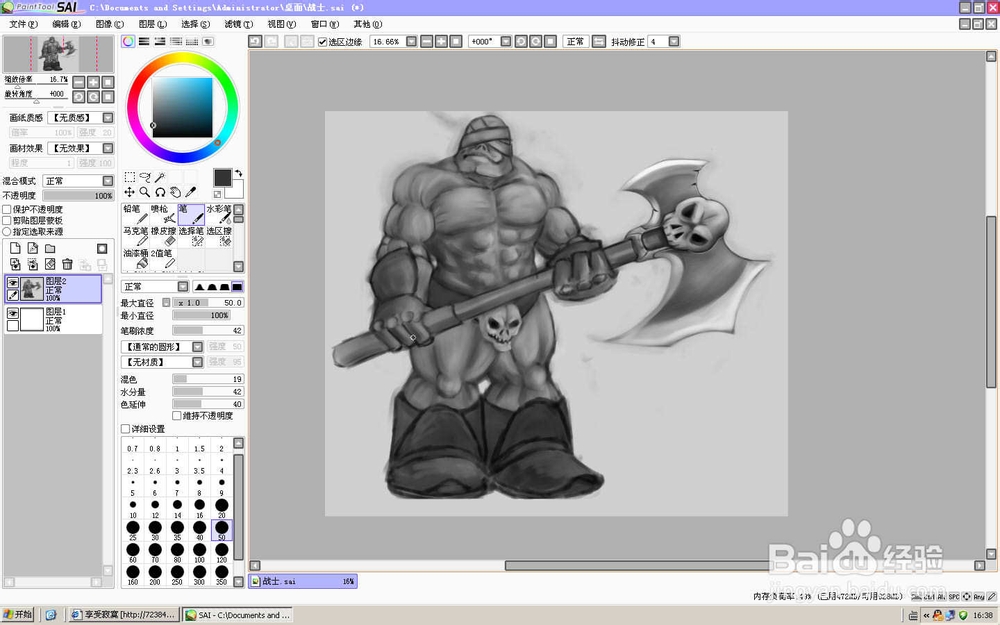Image resolution: width=1000 pixels, height=625 pixels.
Task: Choose the 水彩笔 watercolor brush
Action: [x=219, y=214]
